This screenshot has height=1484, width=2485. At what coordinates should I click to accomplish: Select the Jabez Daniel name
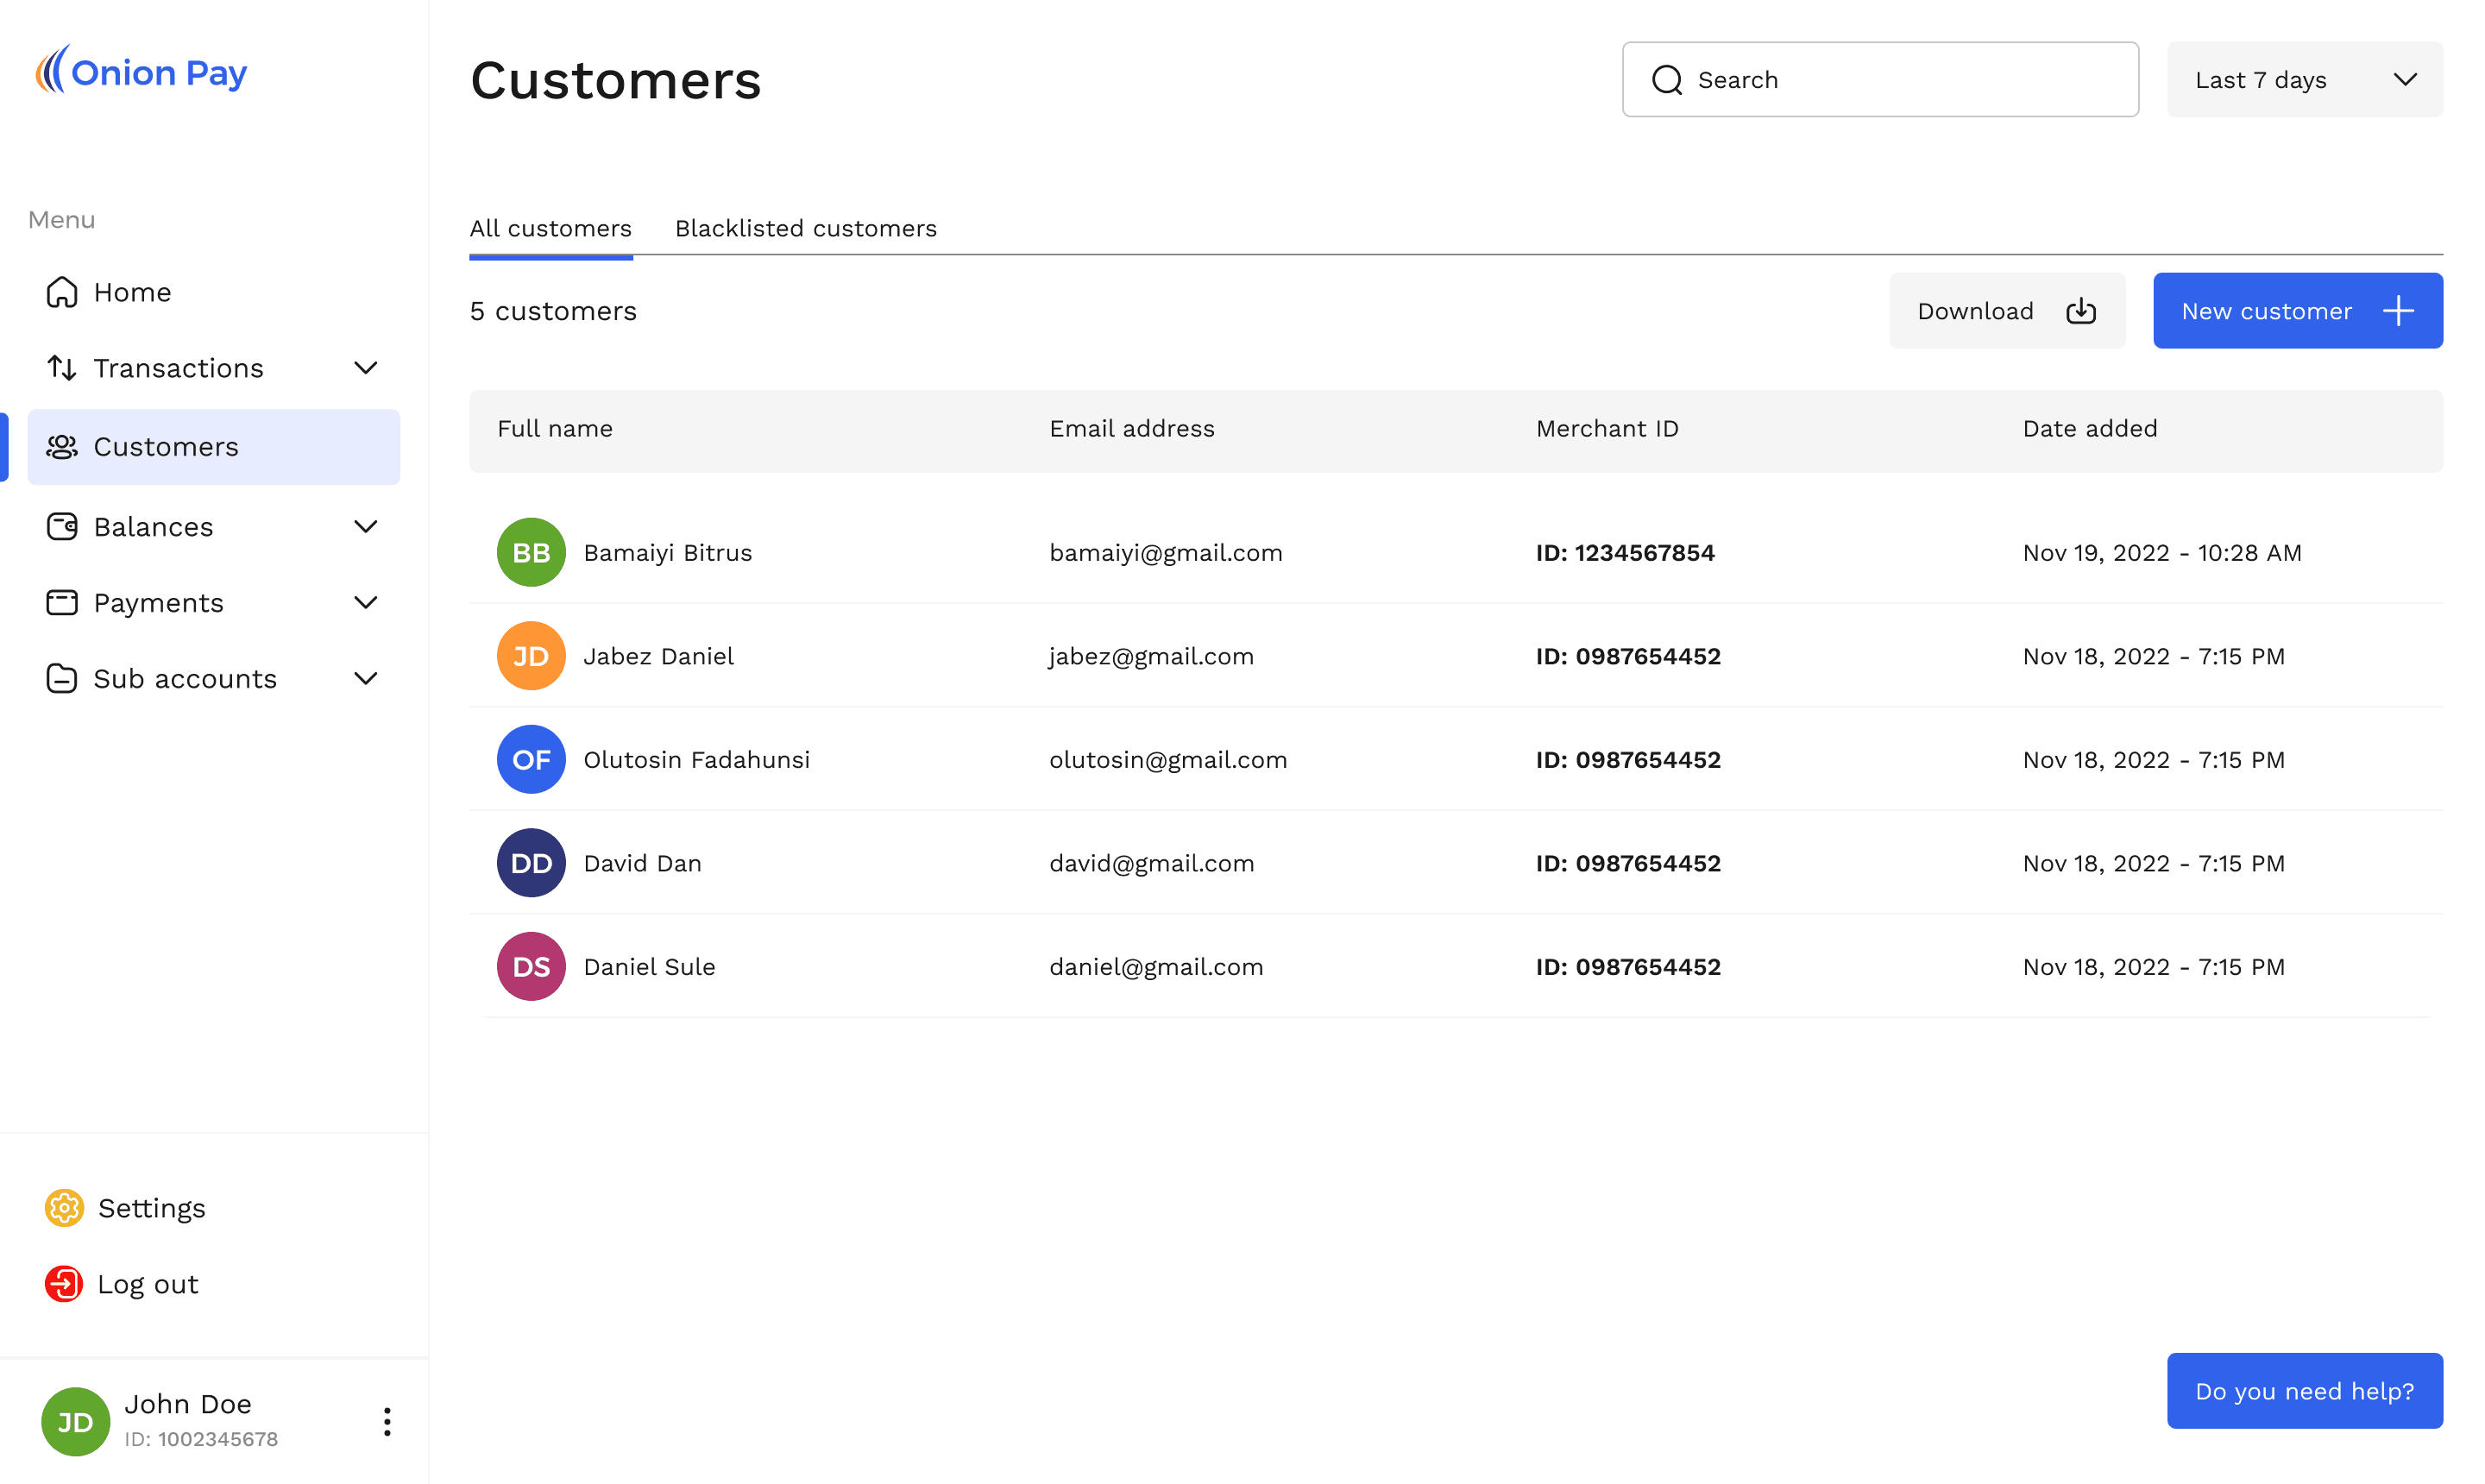(x=659, y=656)
